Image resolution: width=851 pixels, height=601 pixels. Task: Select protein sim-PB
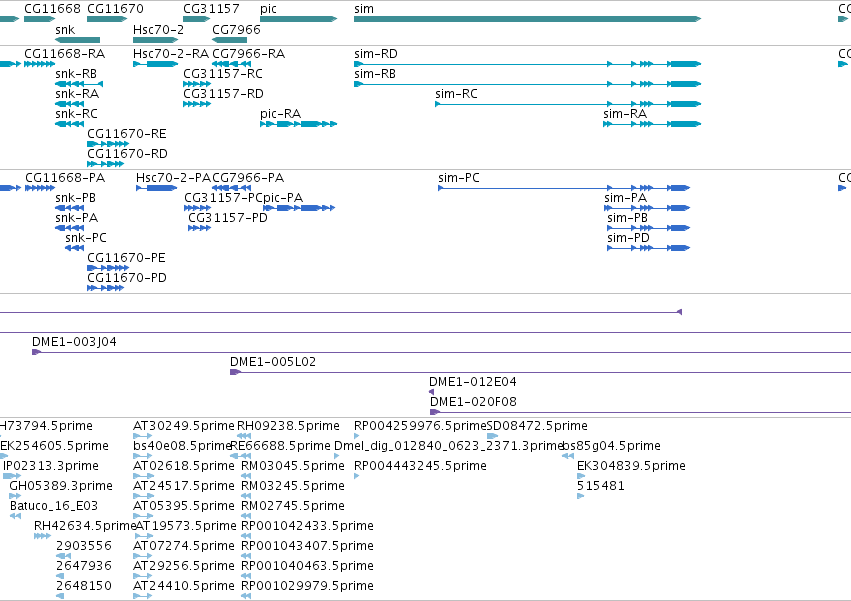pos(649,228)
